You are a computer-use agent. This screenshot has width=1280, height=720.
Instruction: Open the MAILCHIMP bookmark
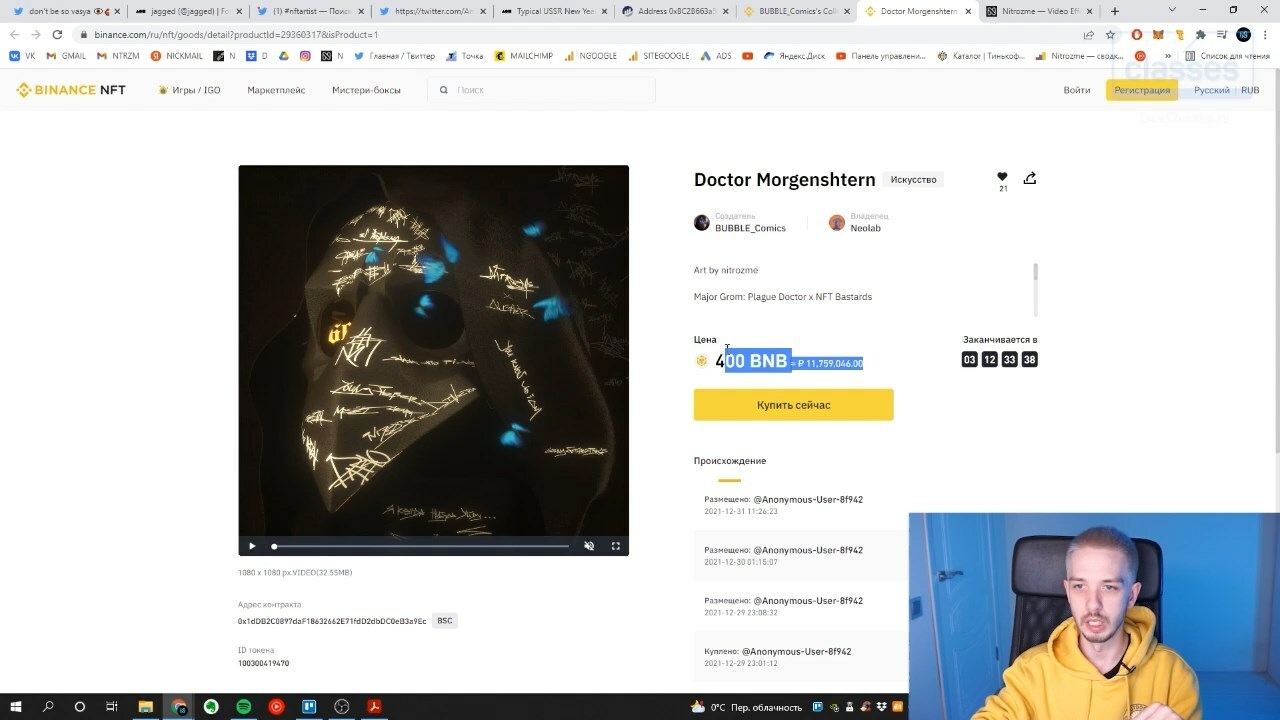tap(524, 56)
